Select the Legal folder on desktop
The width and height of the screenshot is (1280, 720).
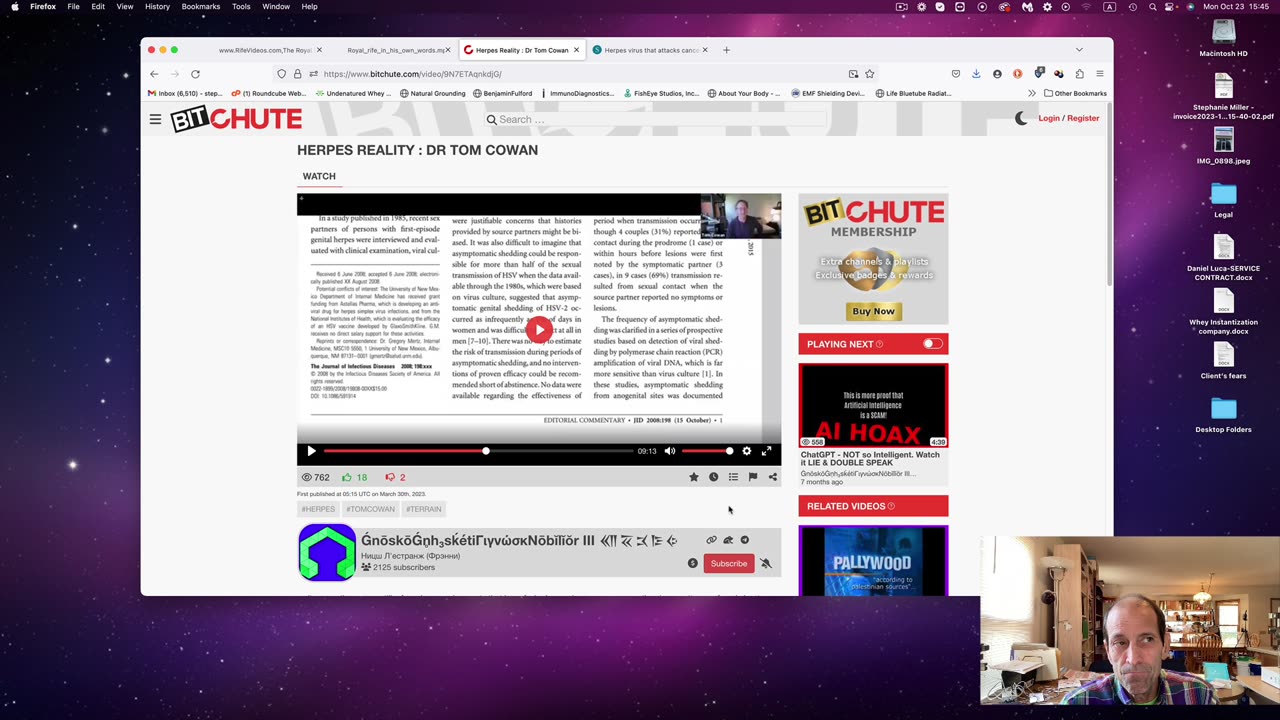(1223, 200)
